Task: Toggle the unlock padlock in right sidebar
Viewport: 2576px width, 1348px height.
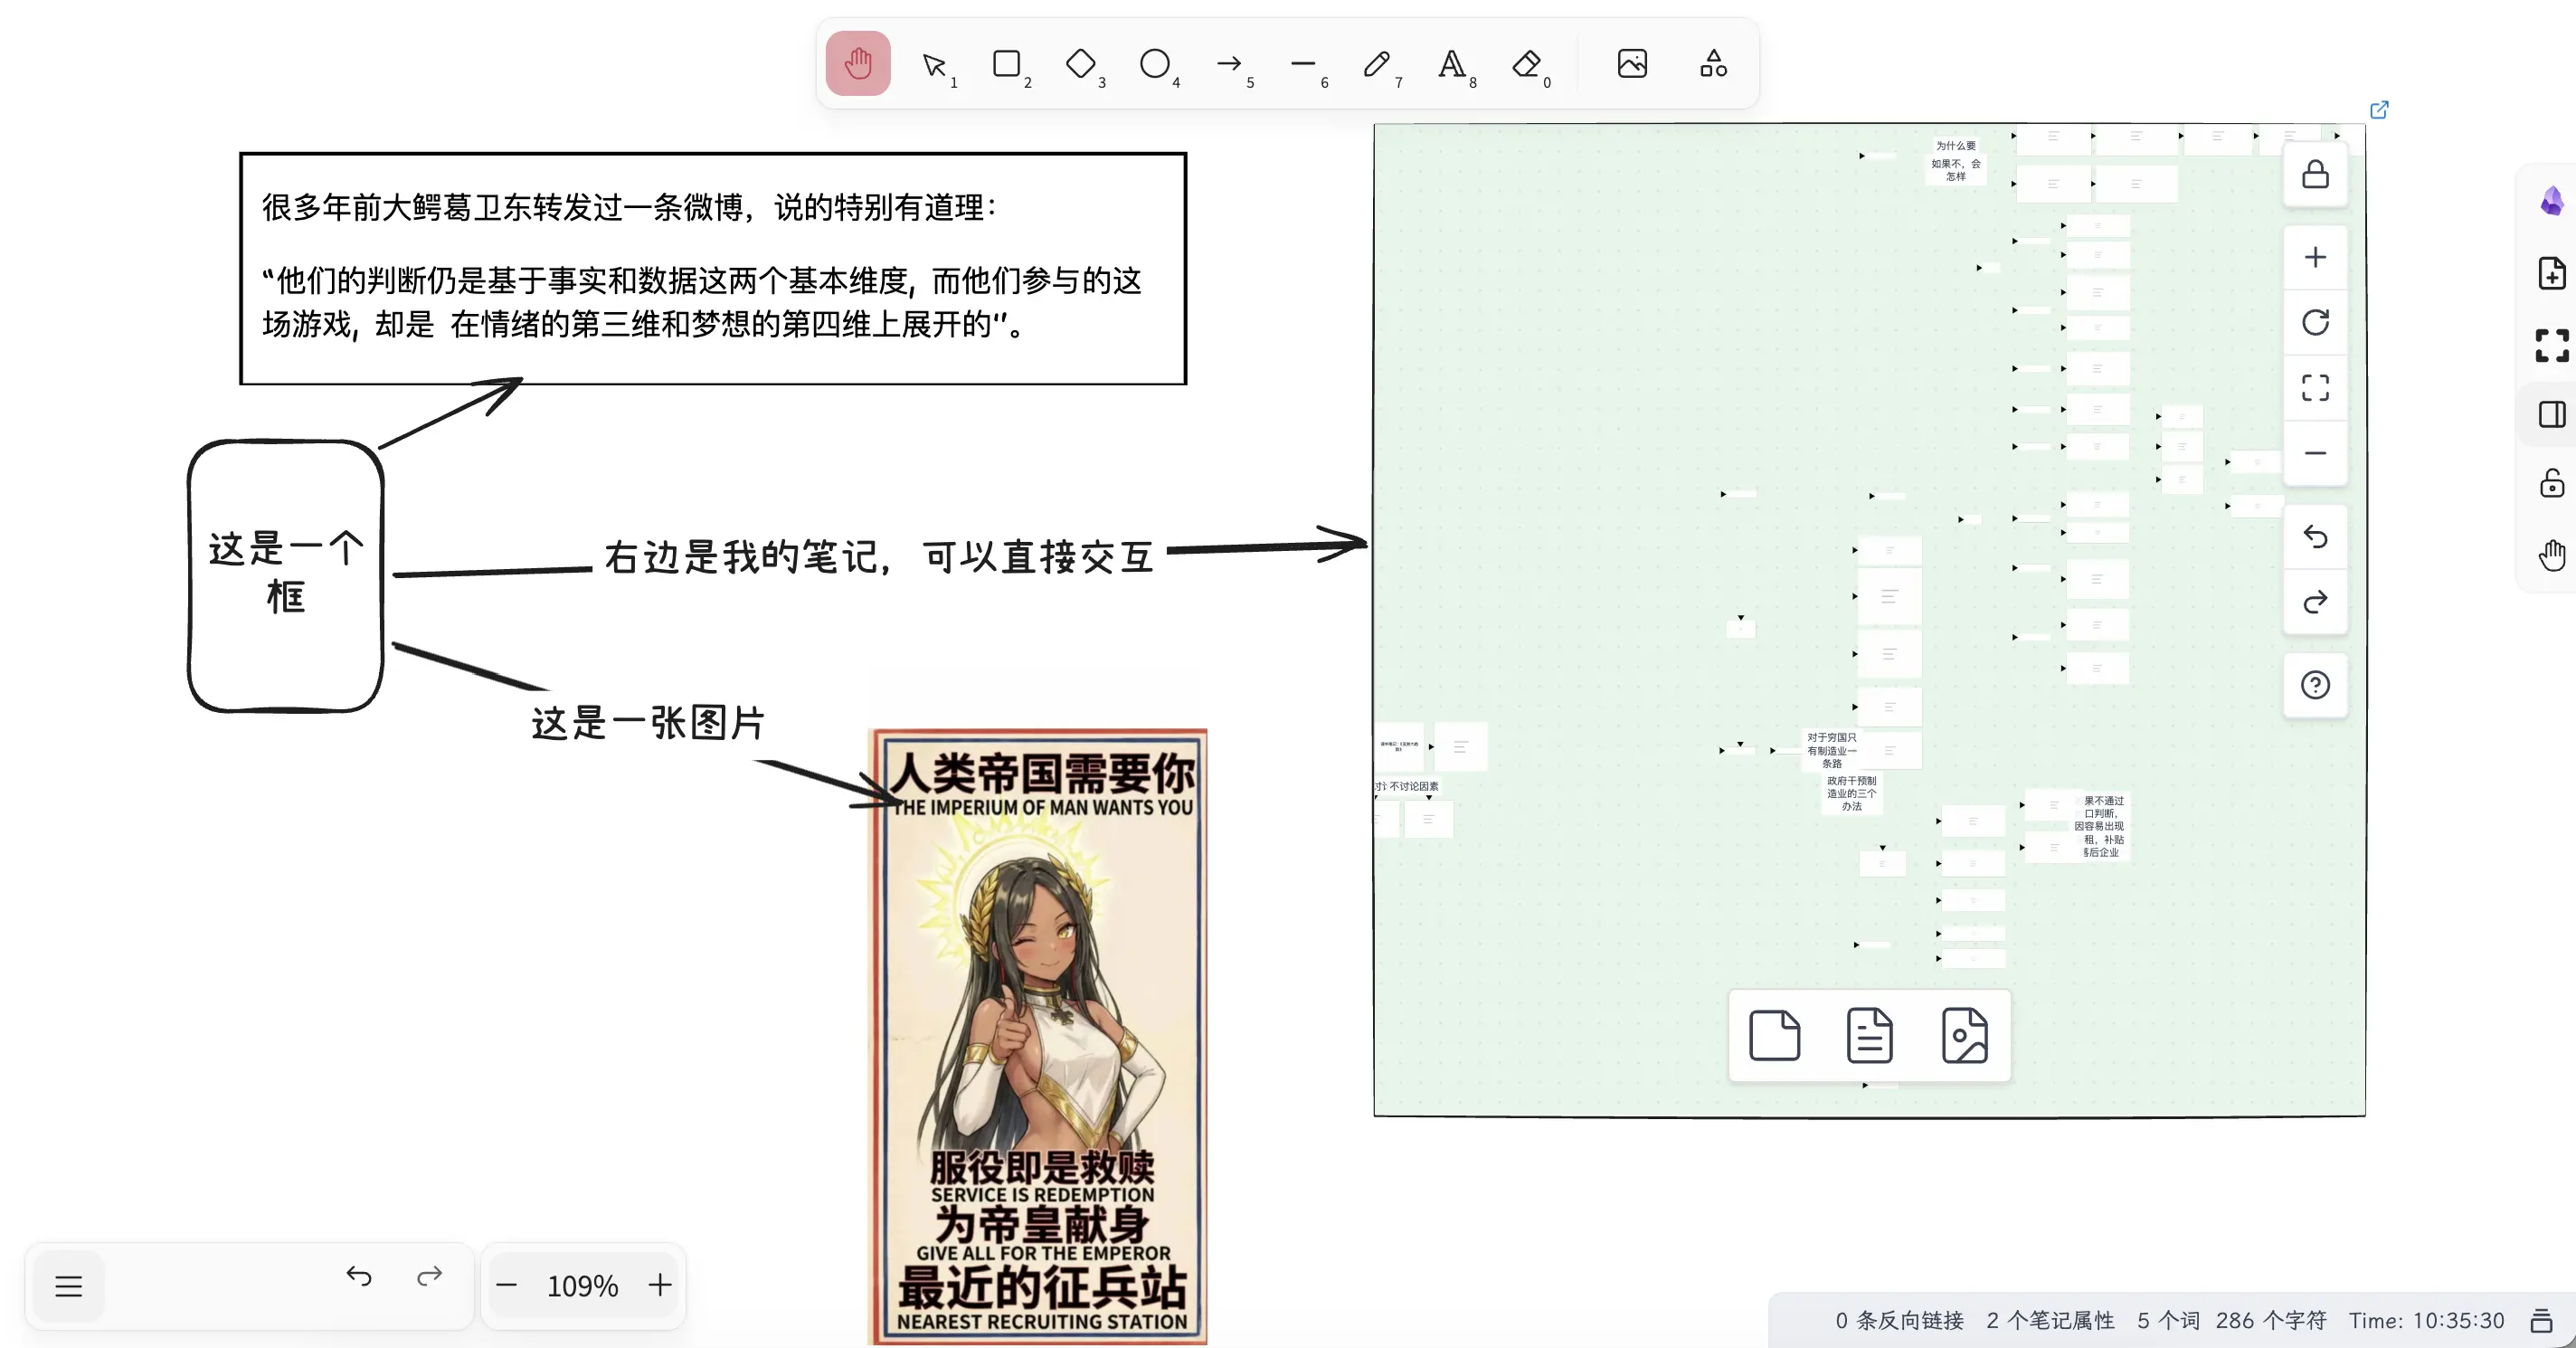Action: coord(2551,484)
